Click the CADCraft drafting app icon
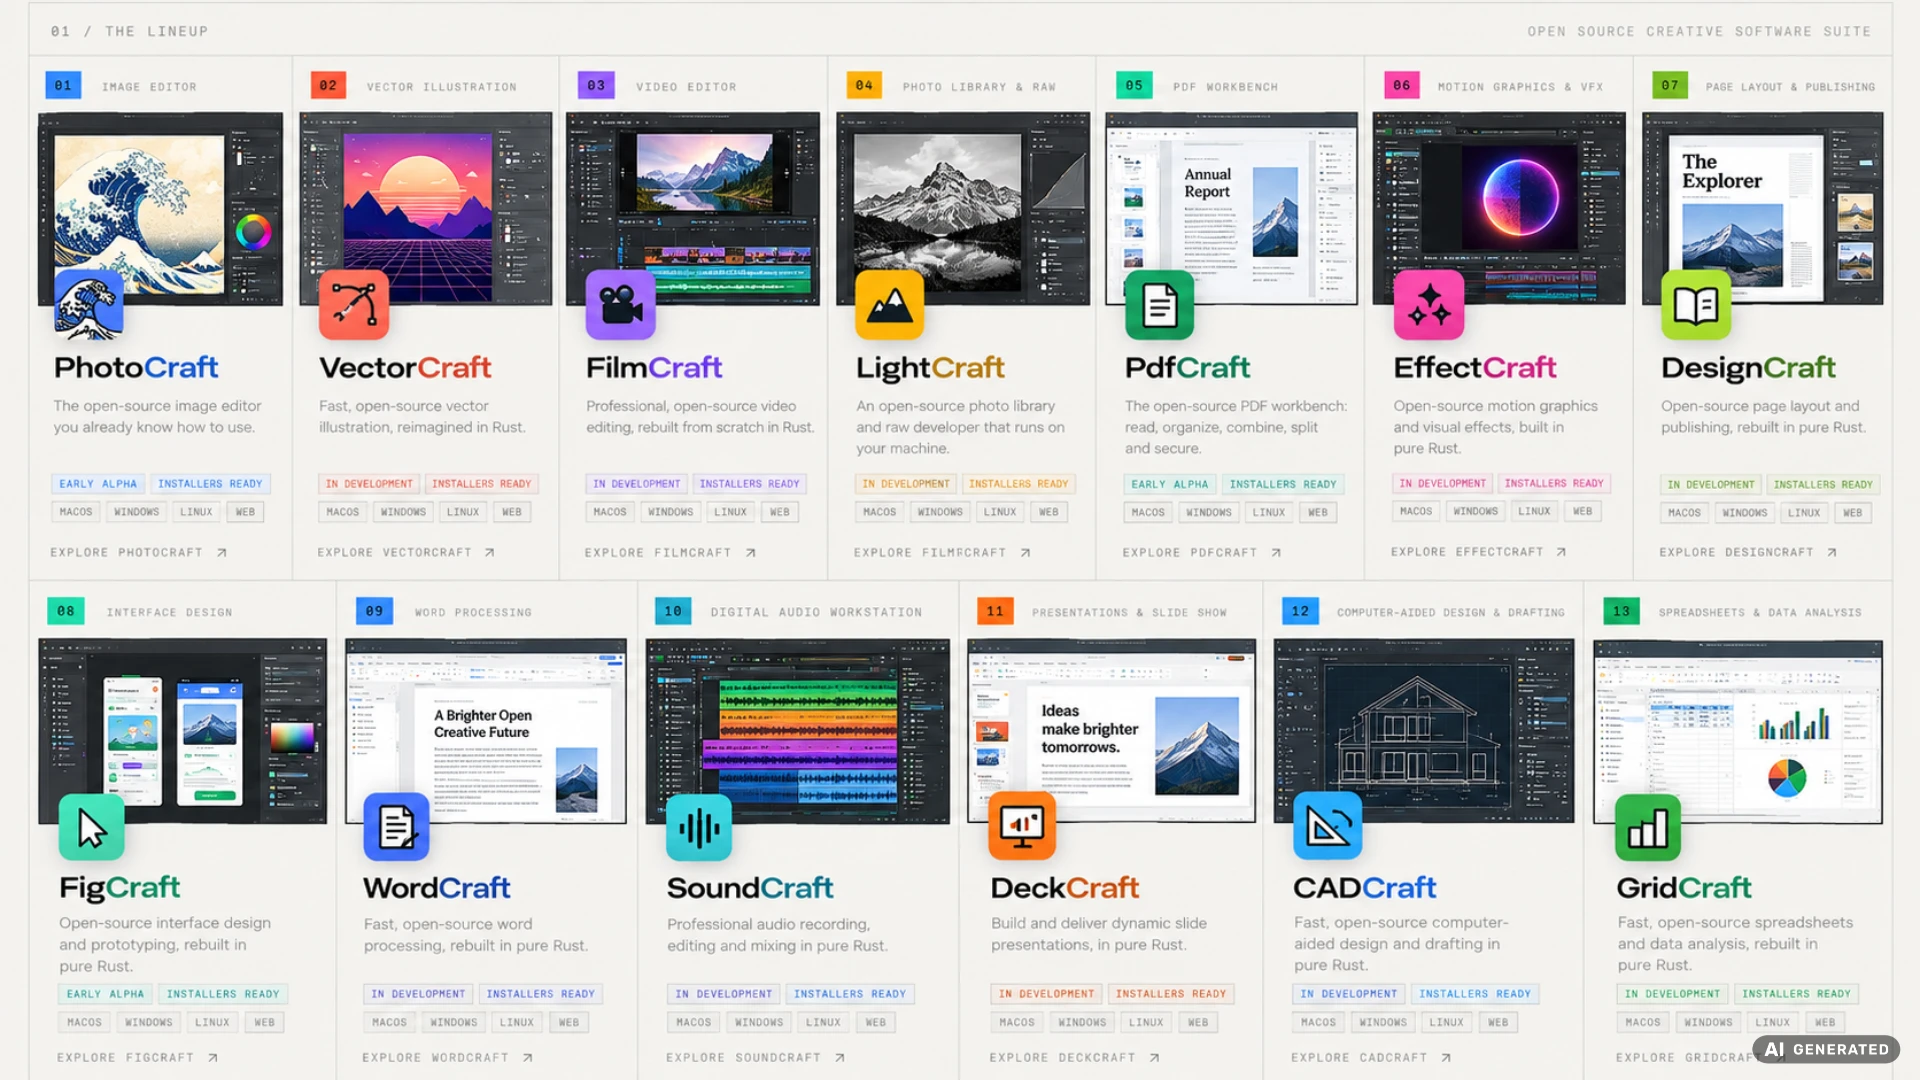 pos(1328,826)
